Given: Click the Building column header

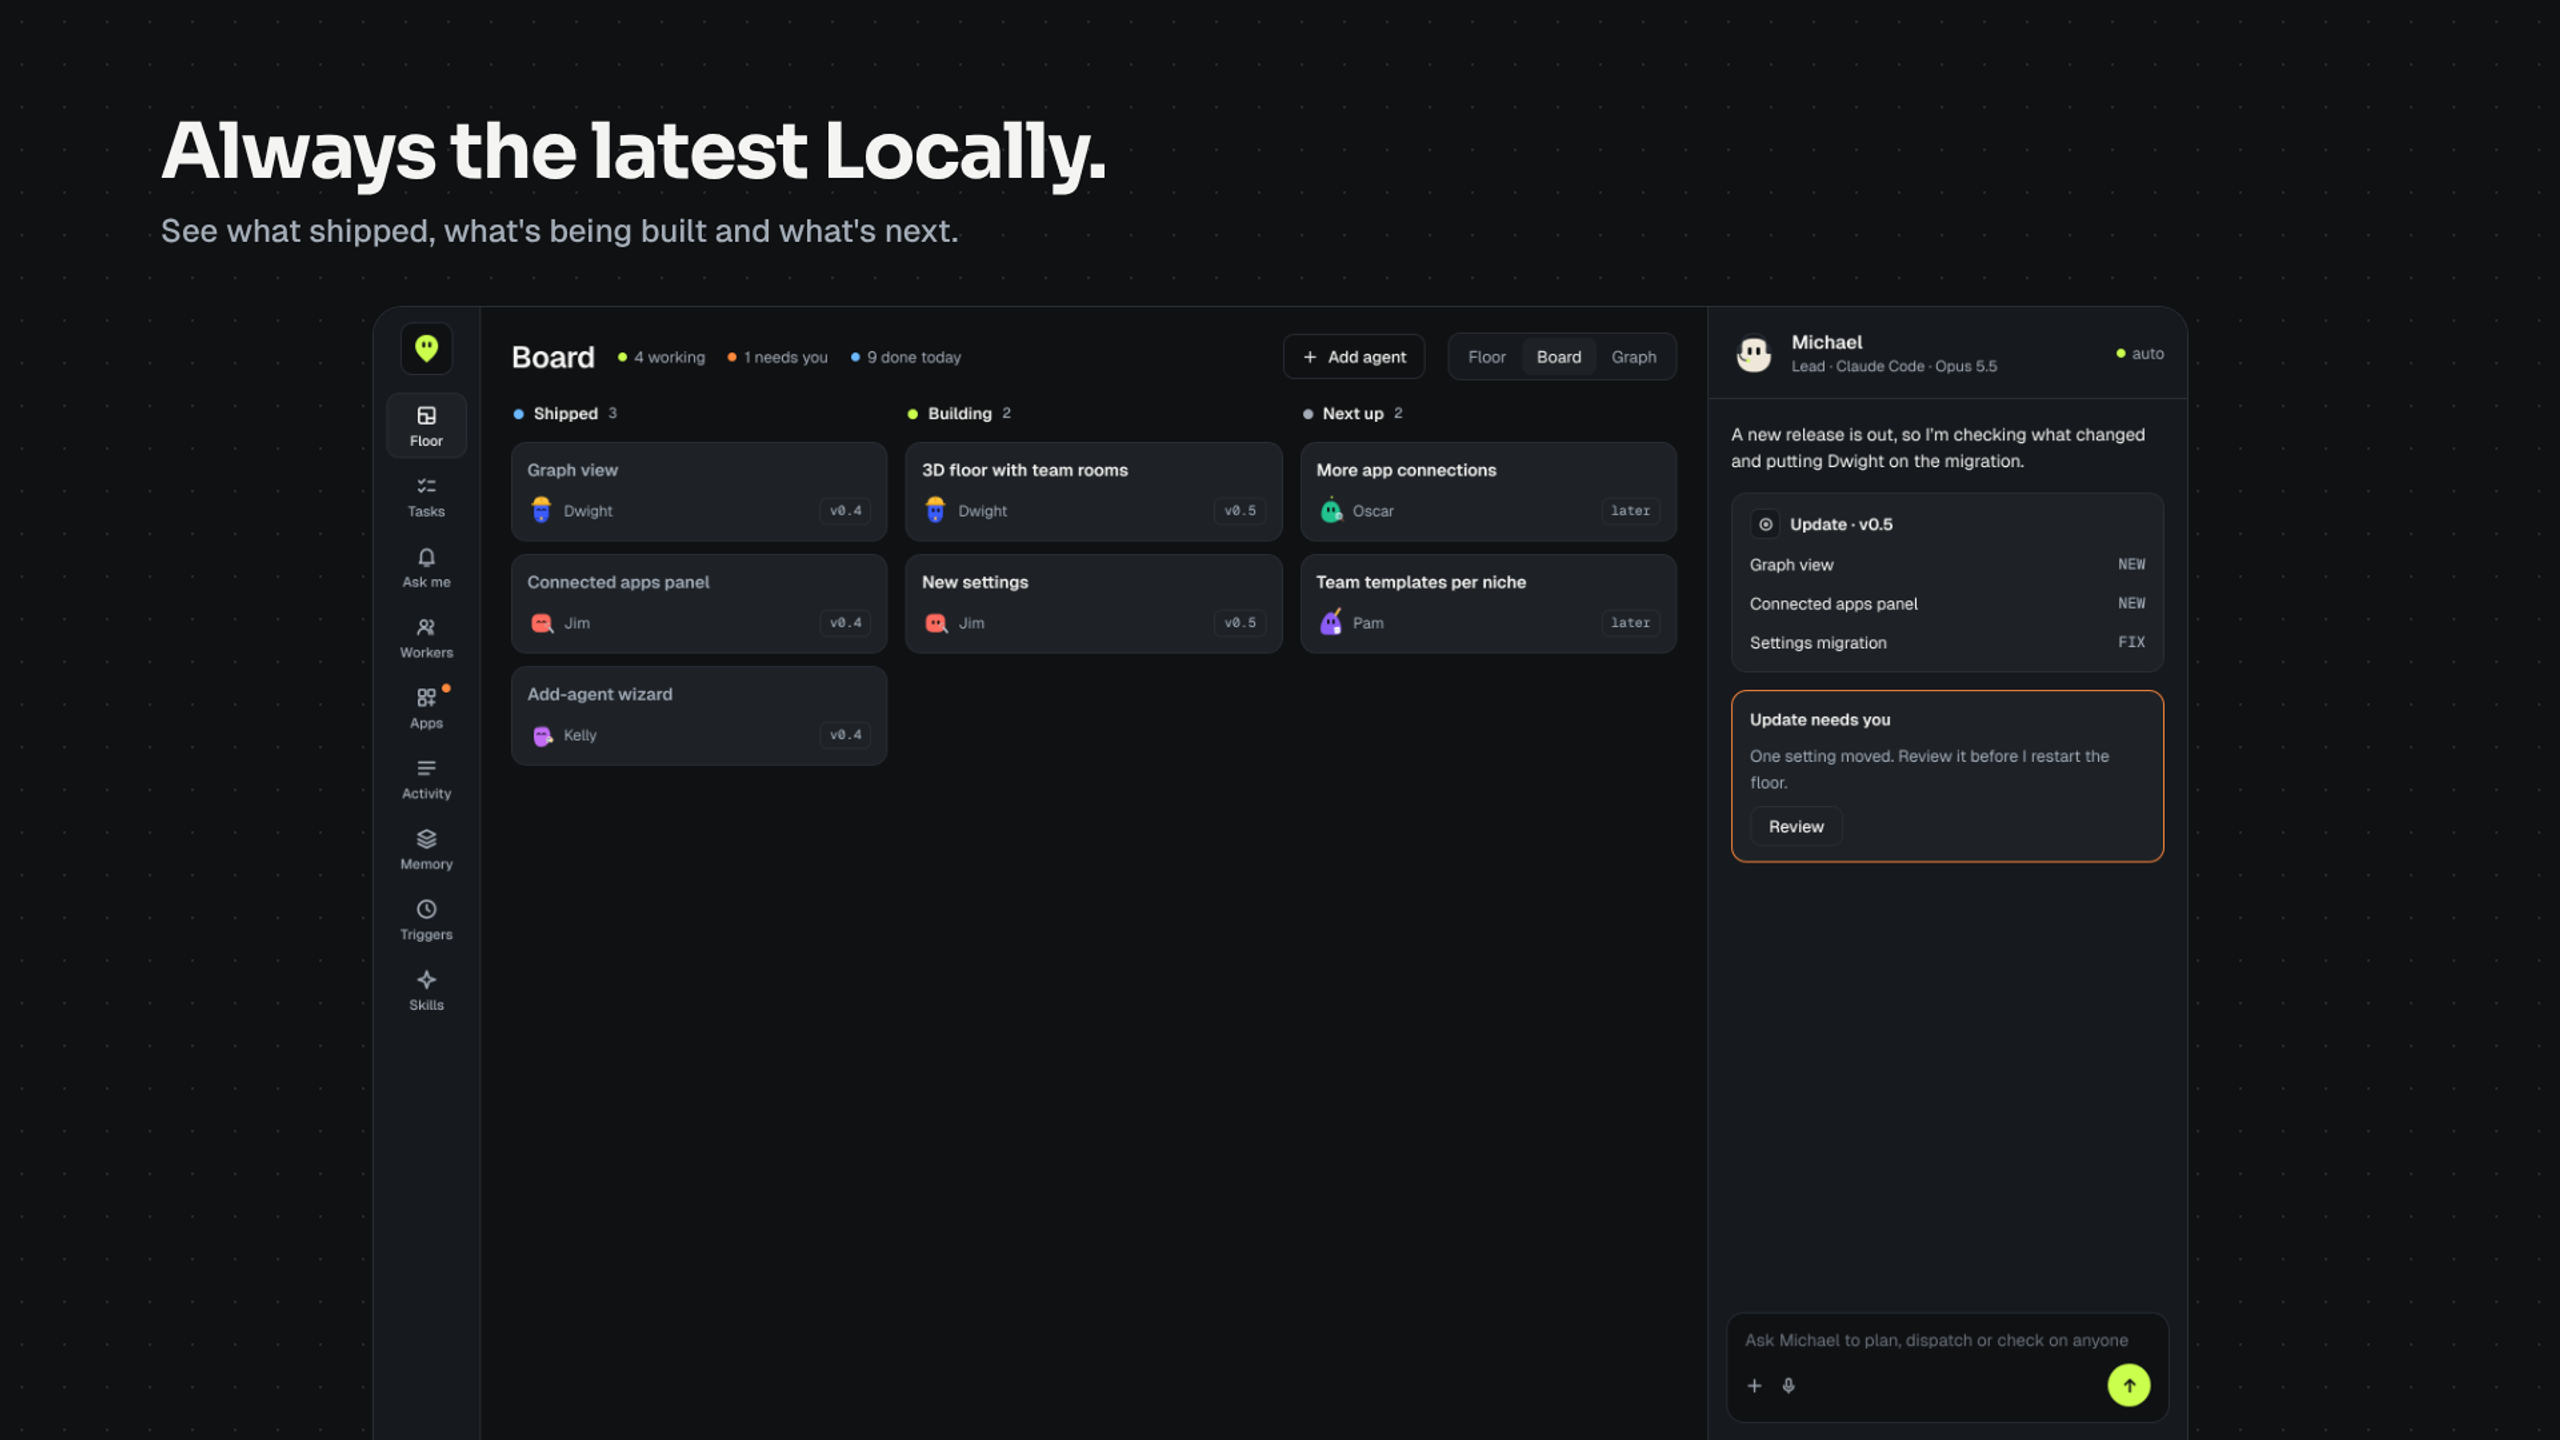Looking at the screenshot, I should (959, 413).
